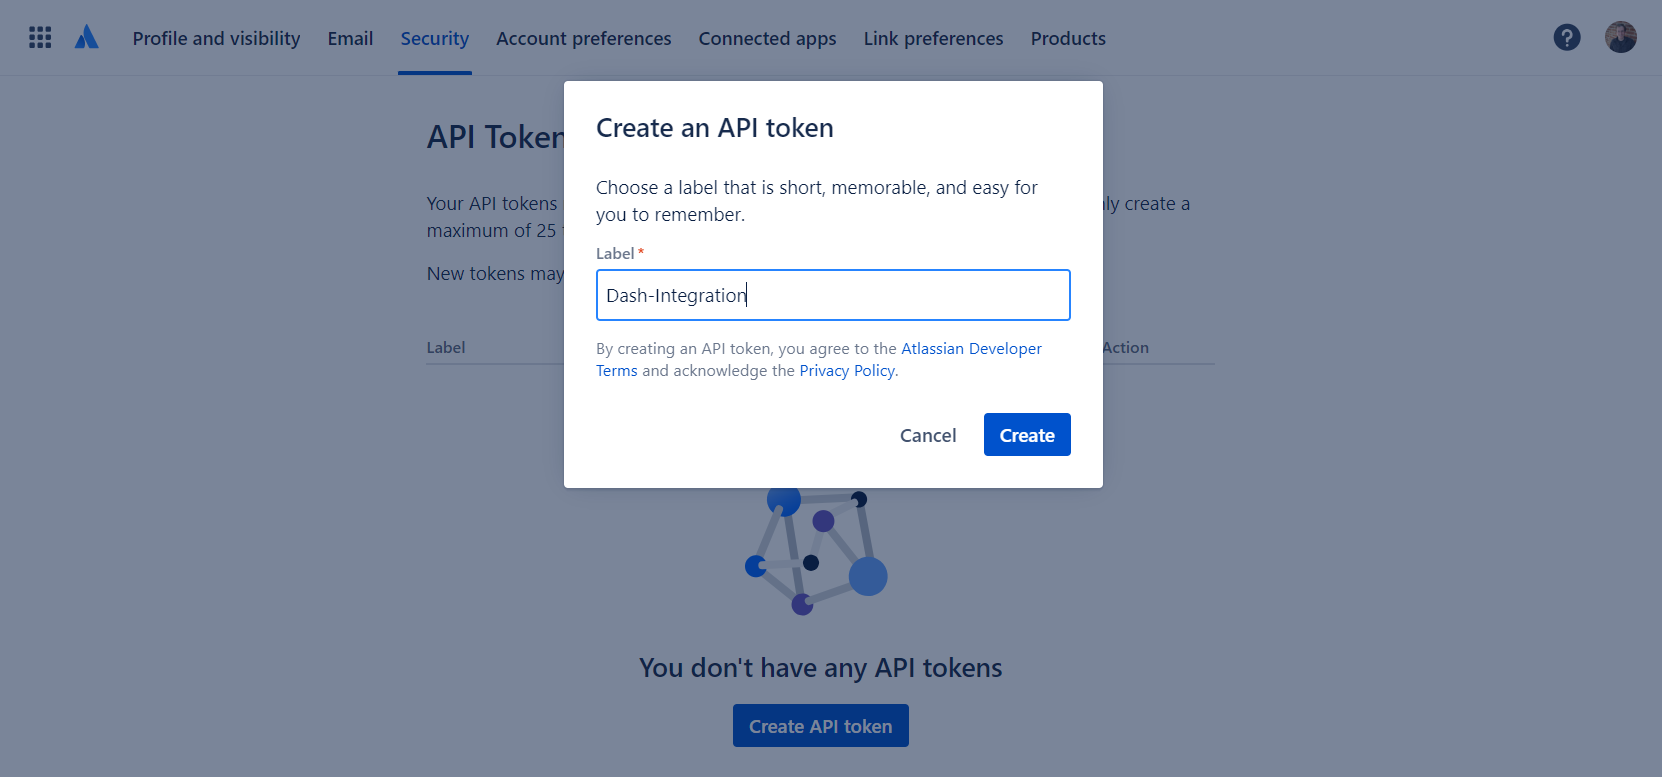1662x777 pixels.
Task: Switch to Profile and visibility tab
Action: (x=216, y=38)
